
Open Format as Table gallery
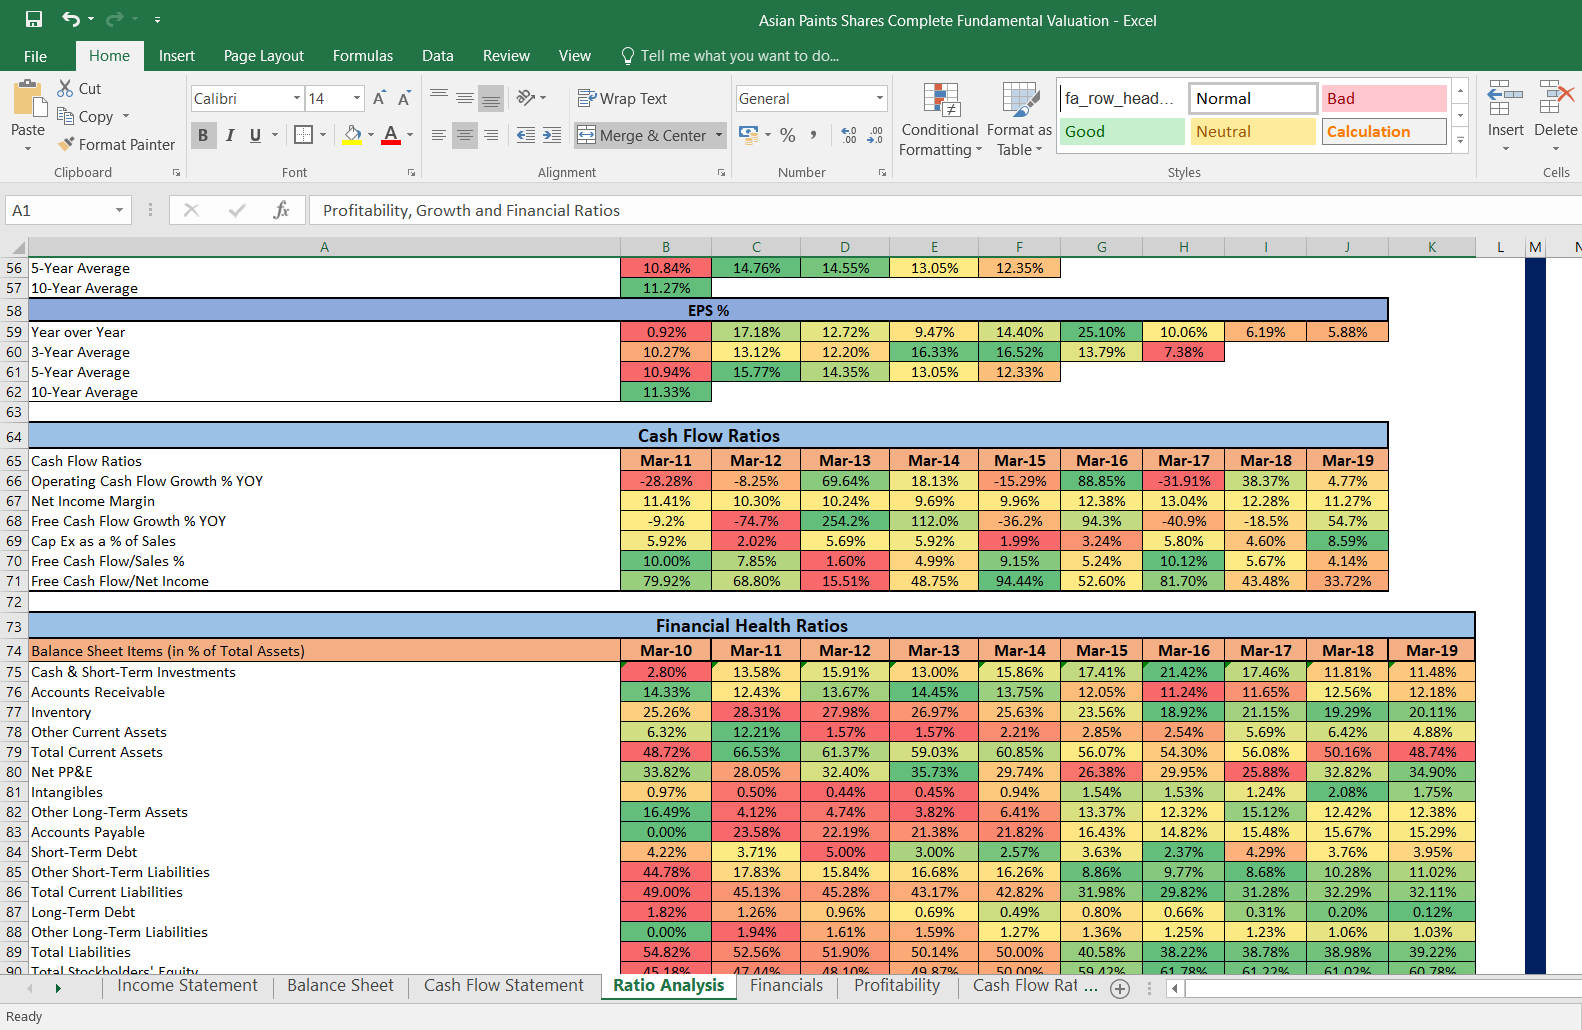pyautogui.click(x=1019, y=120)
